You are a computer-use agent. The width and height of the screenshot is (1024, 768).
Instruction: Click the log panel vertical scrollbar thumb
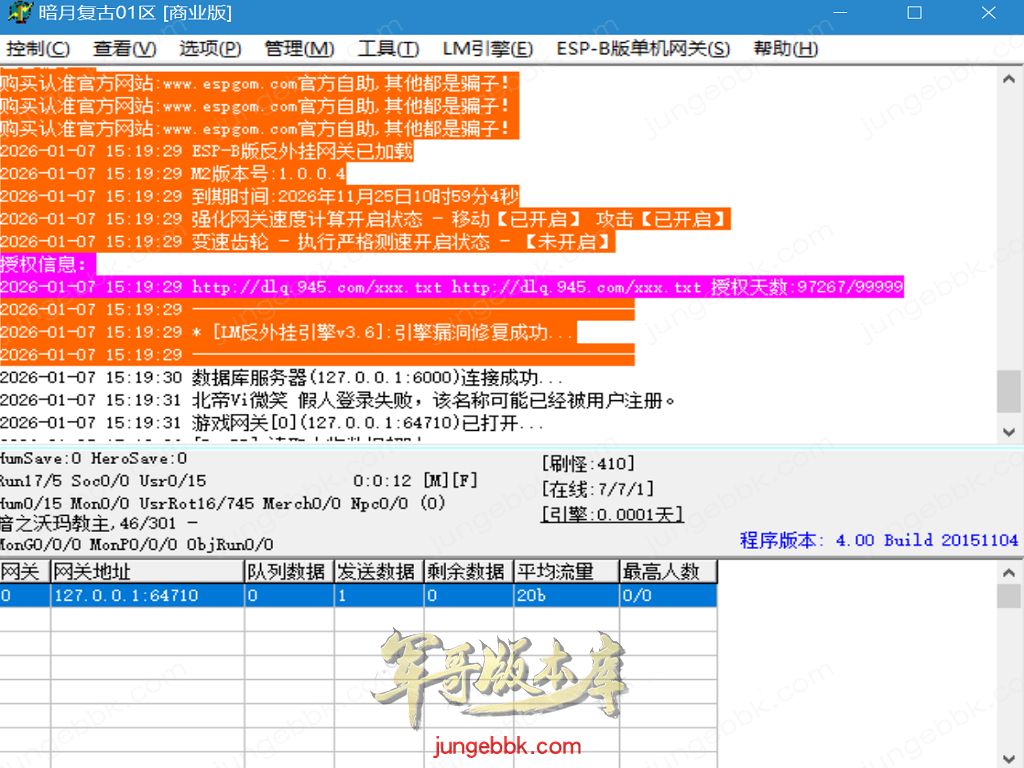point(1010,390)
